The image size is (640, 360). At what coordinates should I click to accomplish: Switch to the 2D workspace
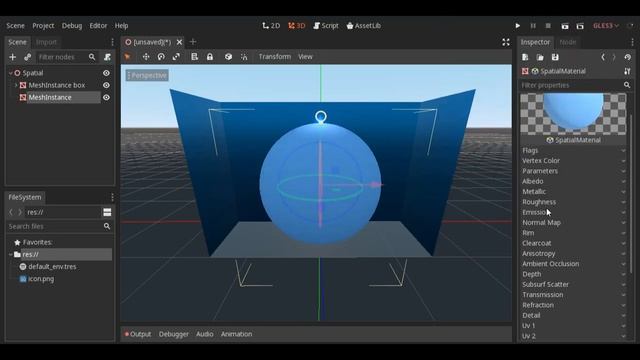pos(271,26)
